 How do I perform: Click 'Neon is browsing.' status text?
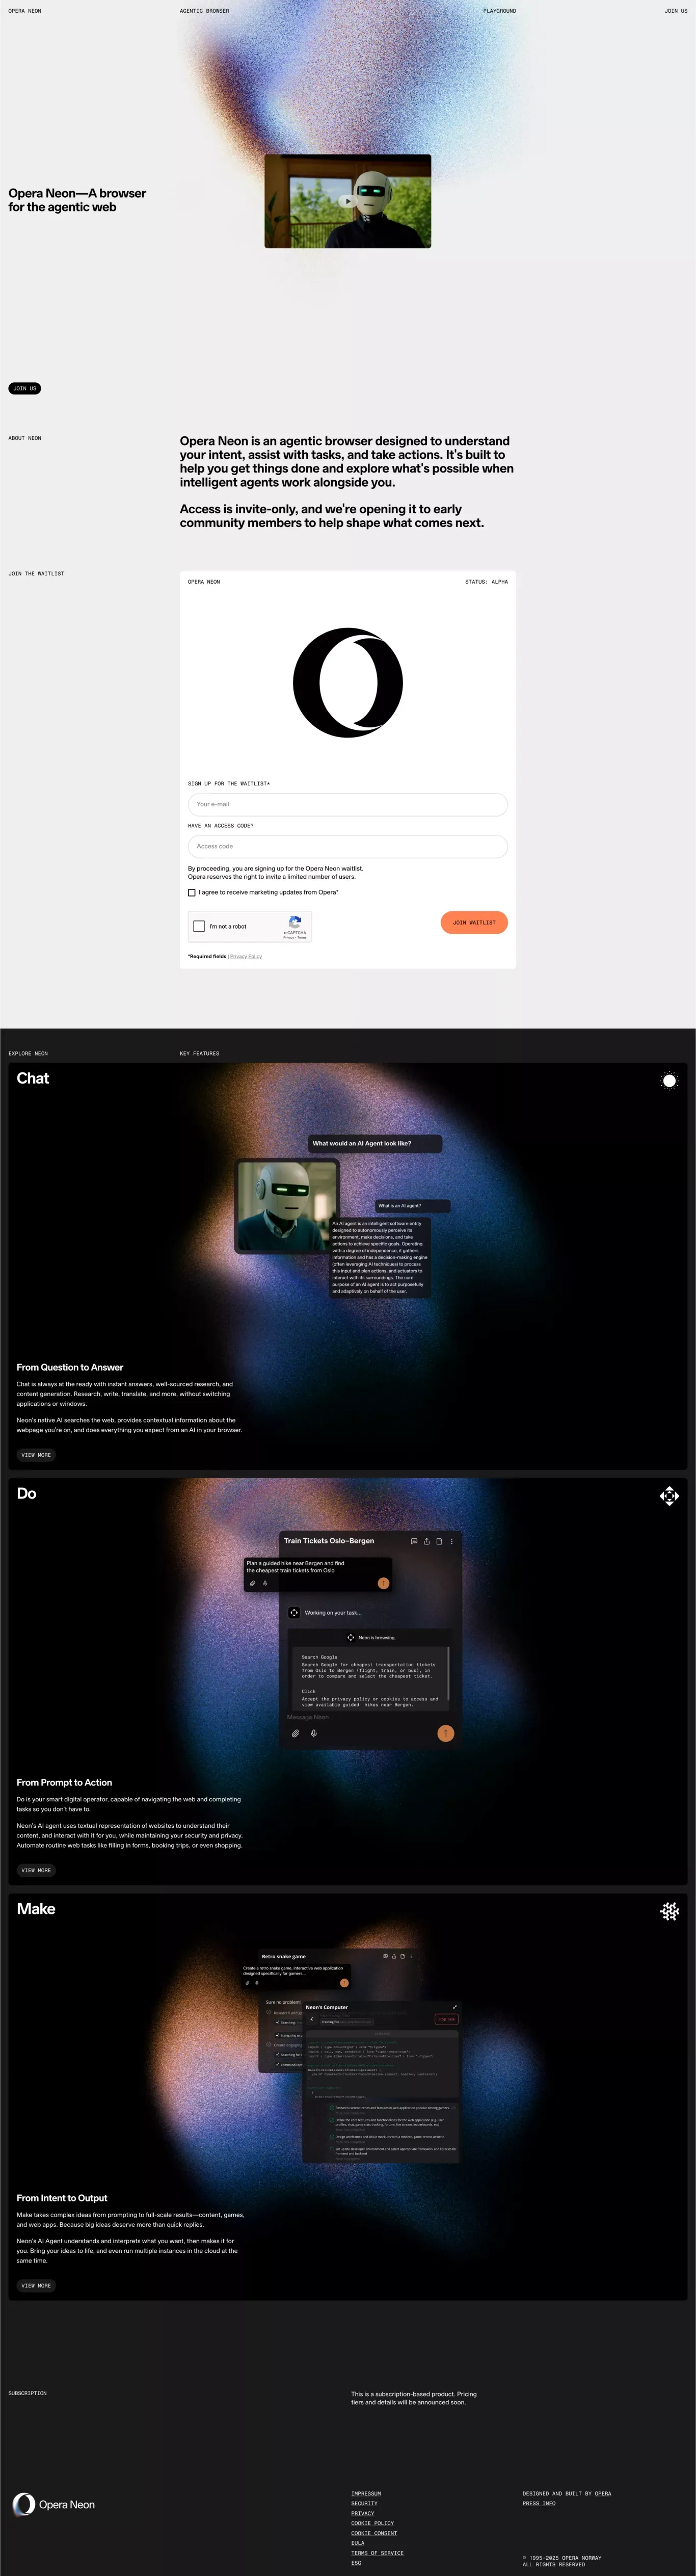click(x=377, y=1638)
